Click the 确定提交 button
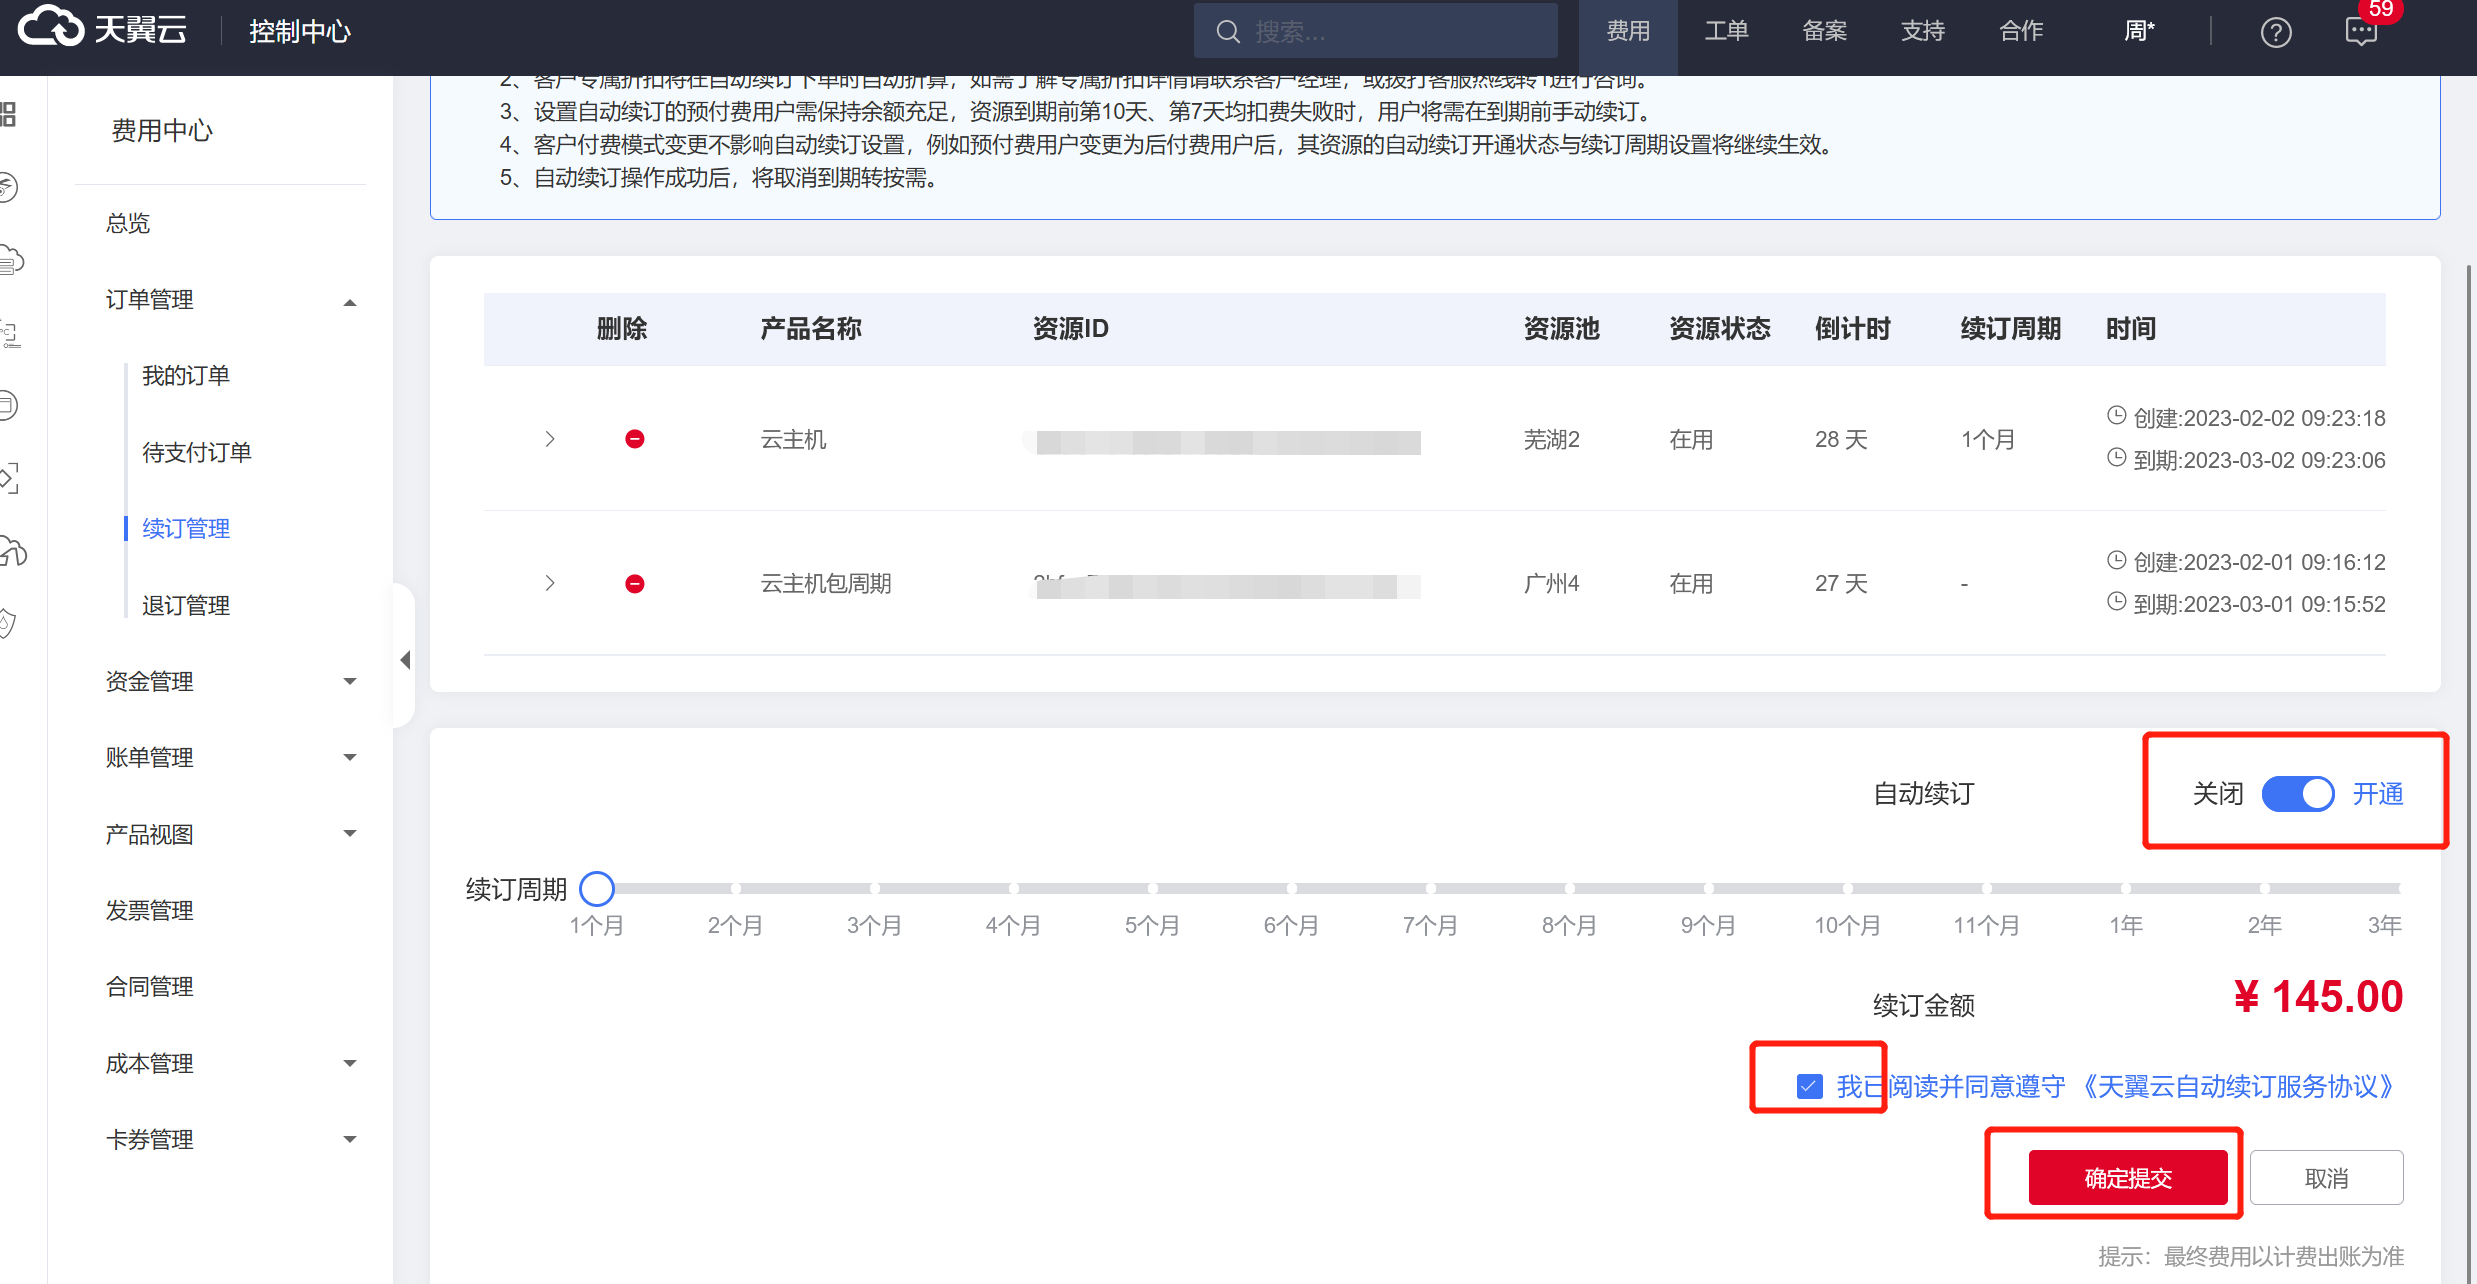 pos(2127,1178)
